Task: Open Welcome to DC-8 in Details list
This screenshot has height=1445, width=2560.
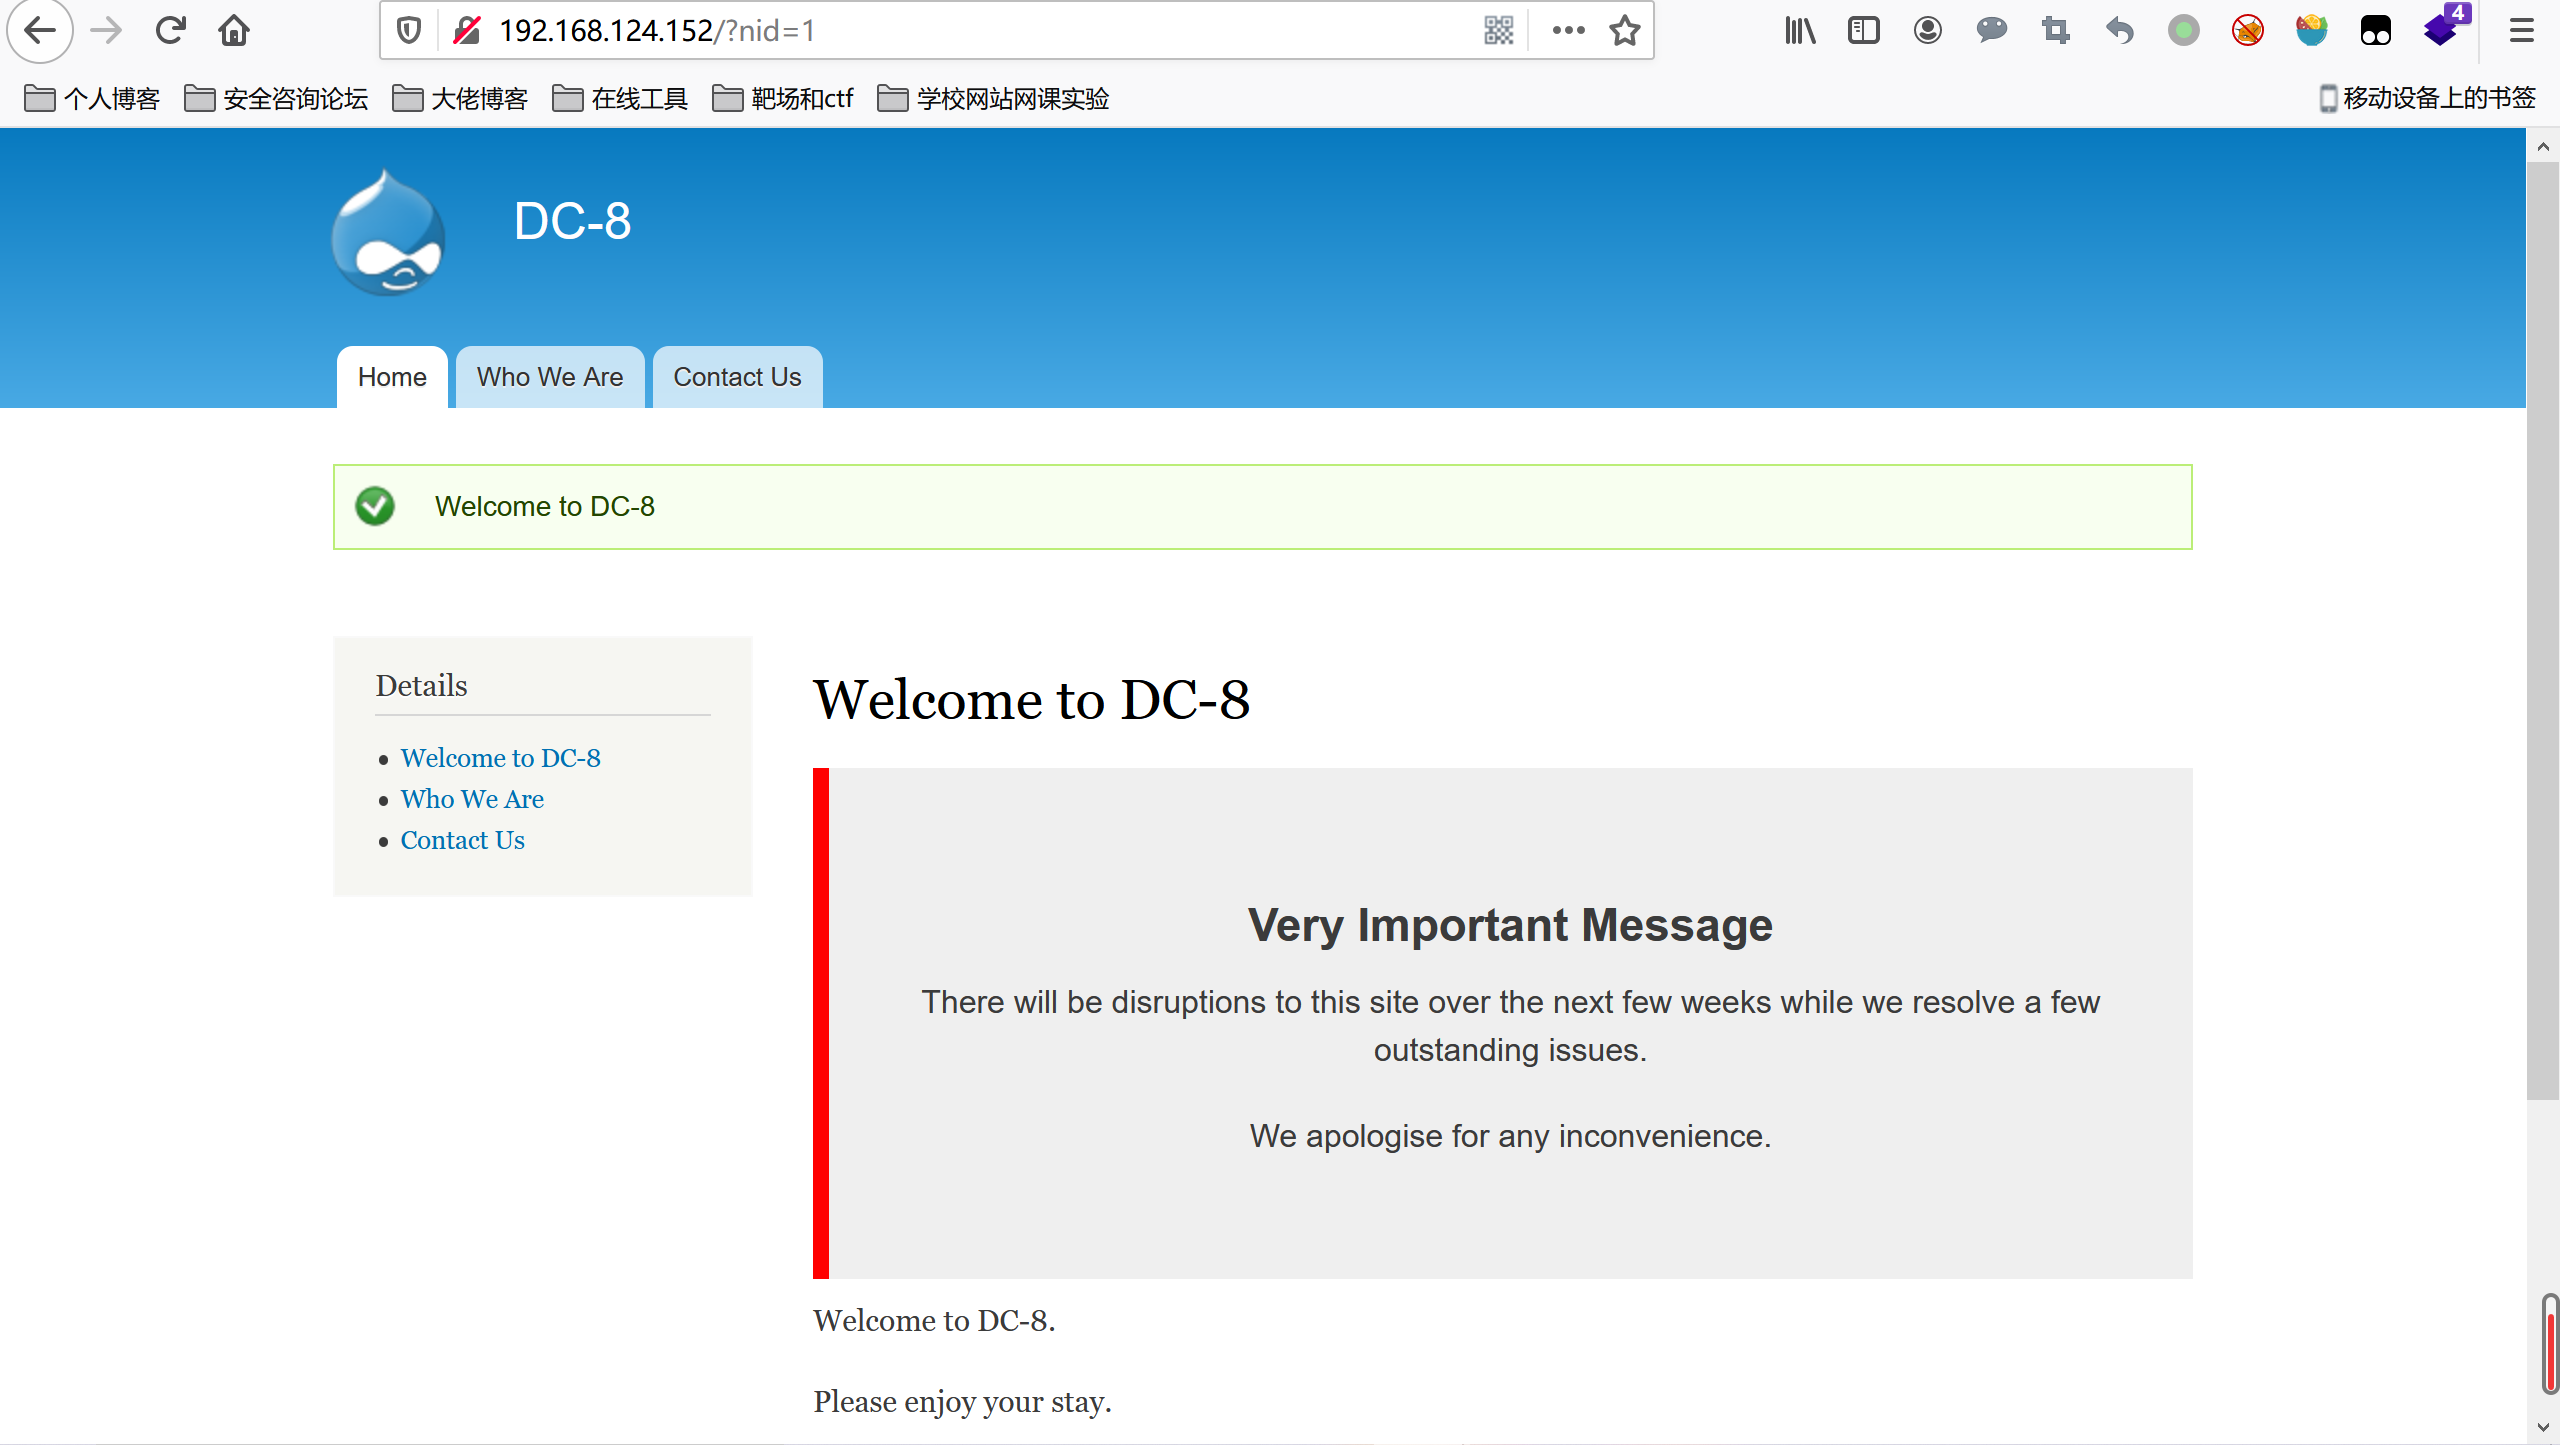Action: (x=500, y=758)
